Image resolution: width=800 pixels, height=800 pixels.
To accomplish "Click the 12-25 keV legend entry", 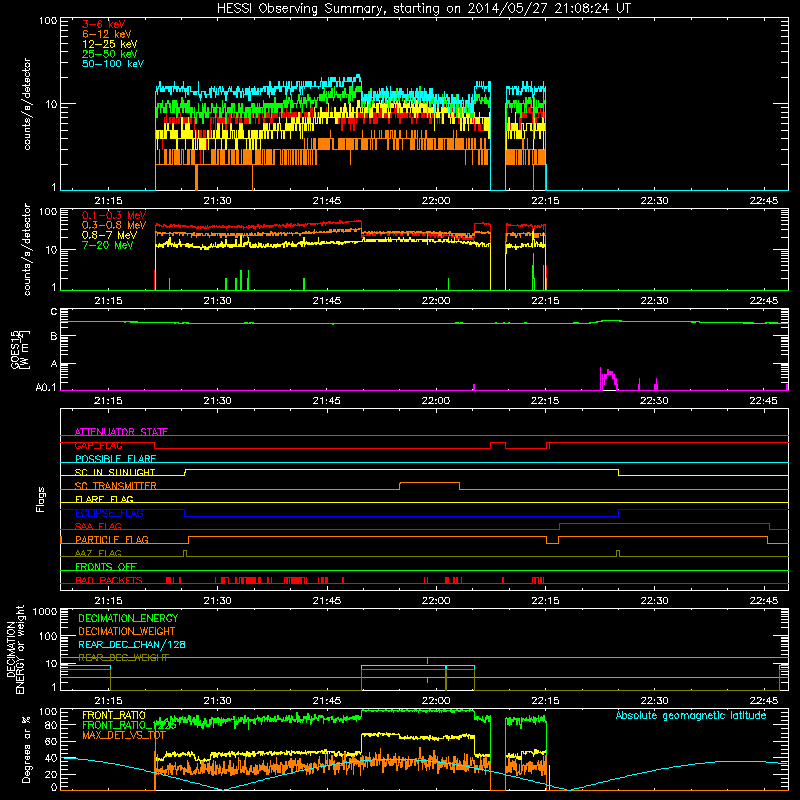I will 110,44.
